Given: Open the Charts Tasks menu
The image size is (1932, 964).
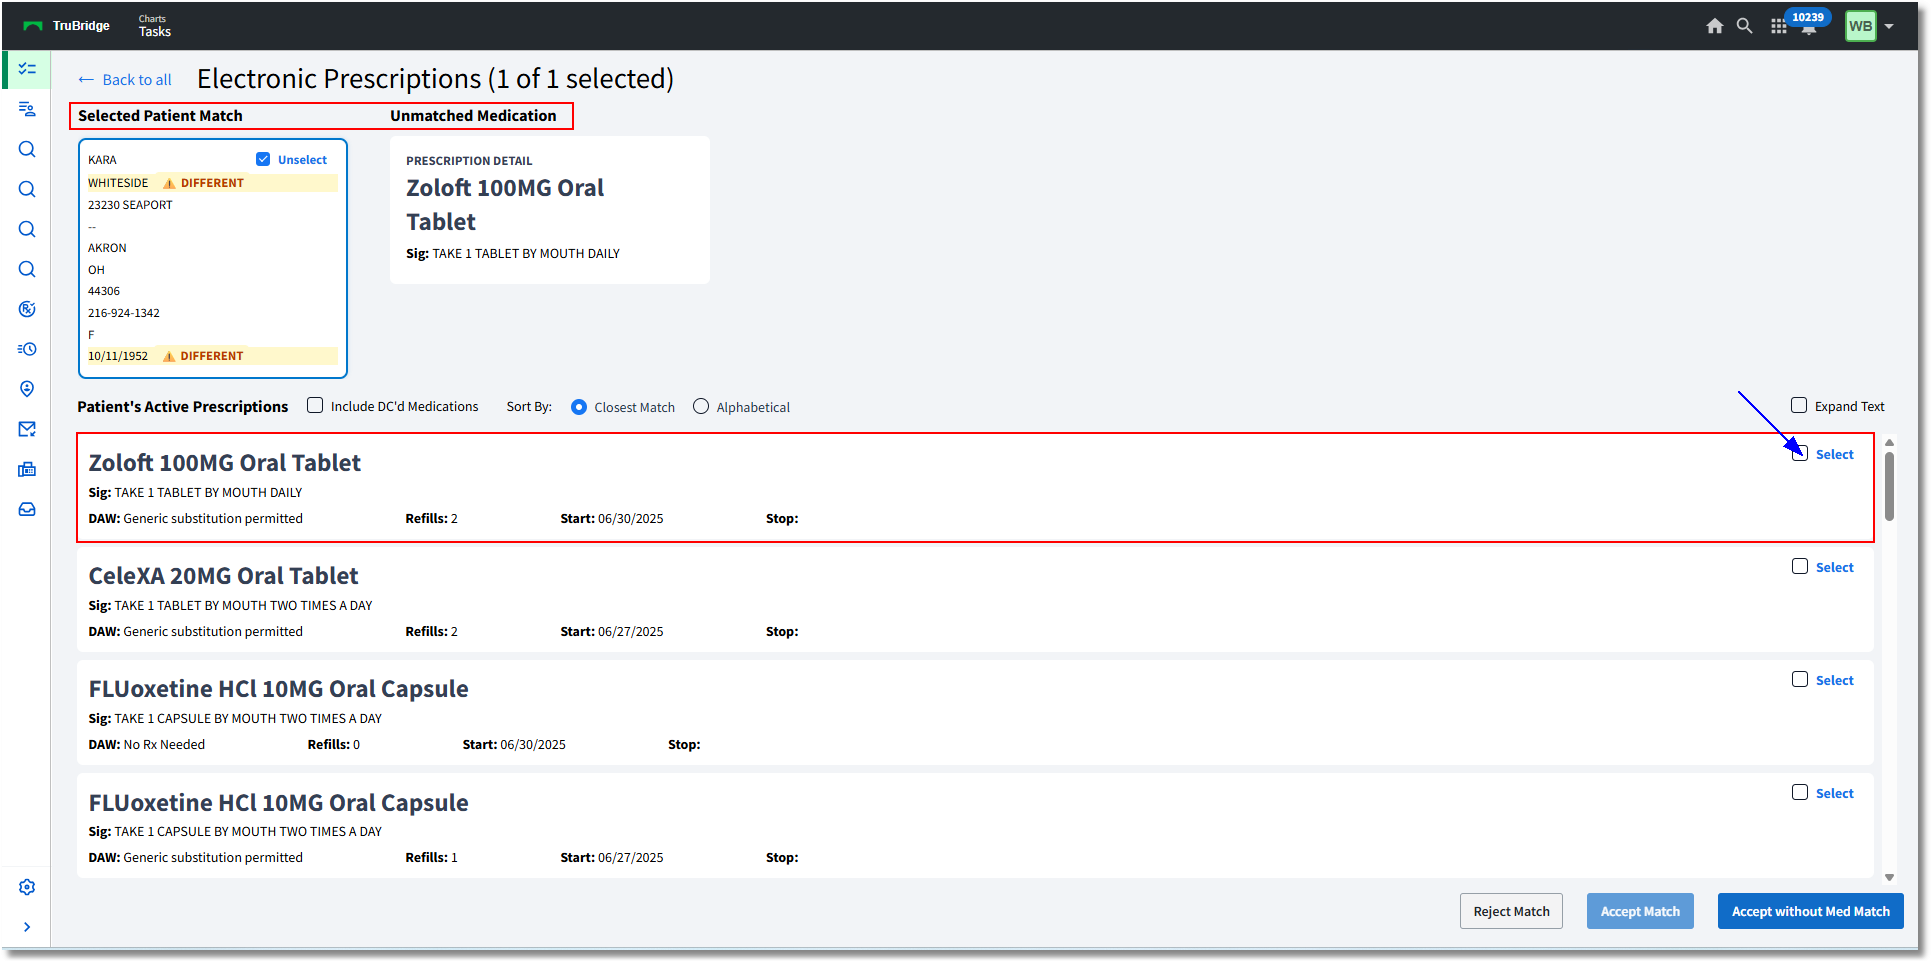Looking at the screenshot, I should click(x=154, y=26).
